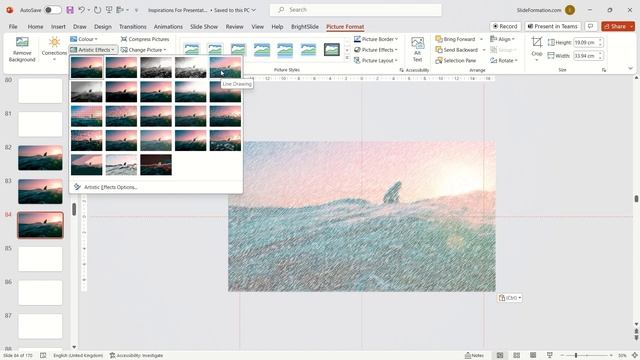Click the Redo icon
The height and width of the screenshot is (360, 640).
[97, 10]
